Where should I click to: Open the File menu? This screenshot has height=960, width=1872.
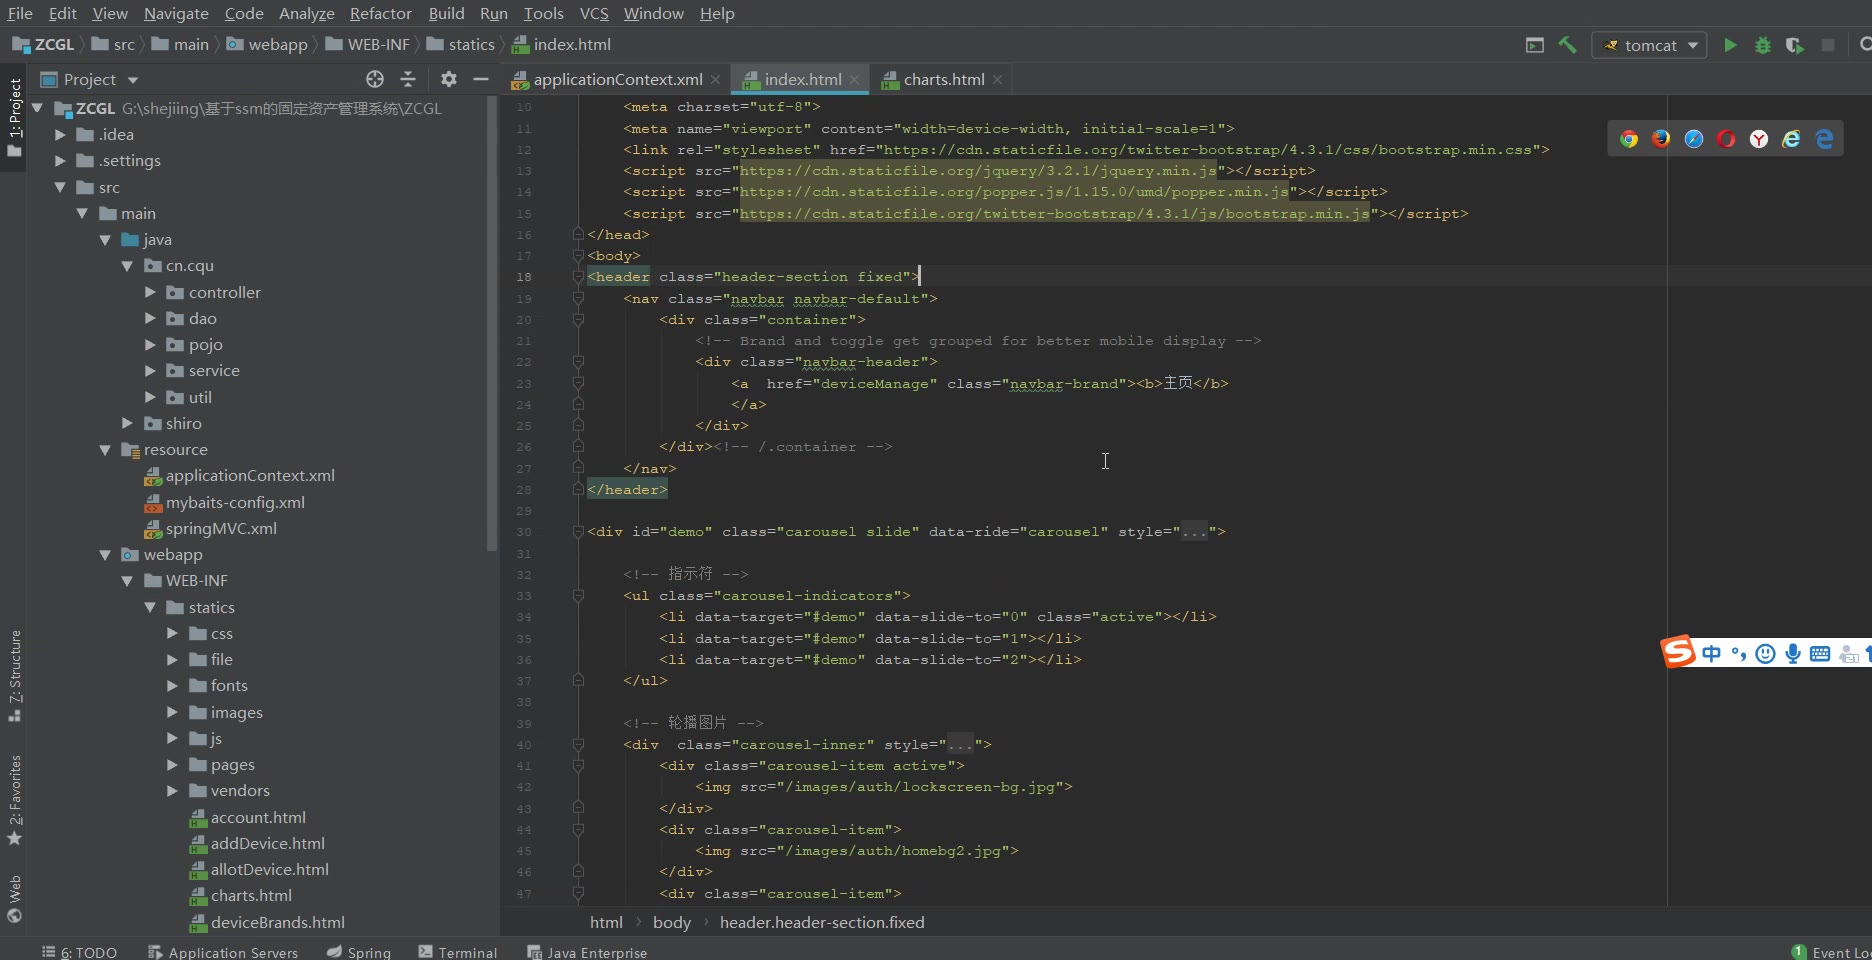coord(20,13)
